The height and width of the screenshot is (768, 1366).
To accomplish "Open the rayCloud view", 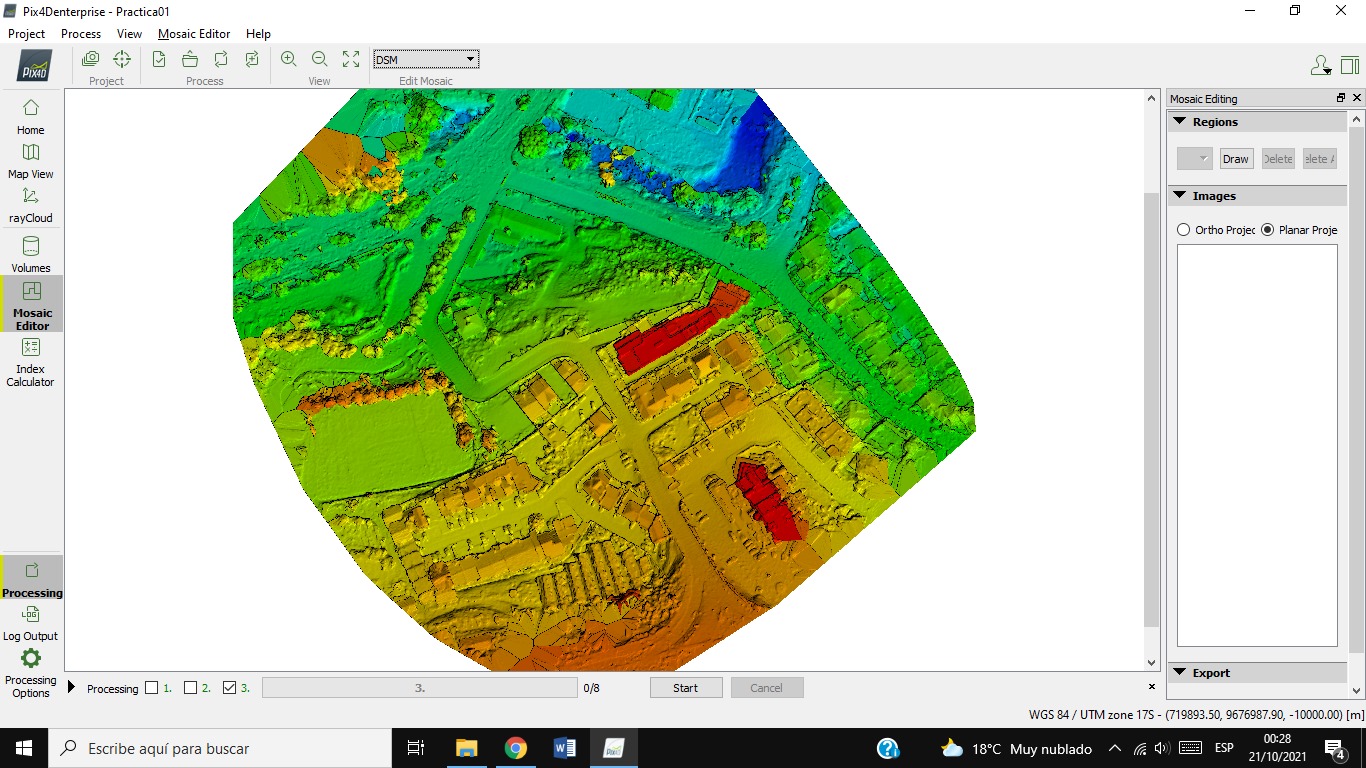I will [31, 203].
